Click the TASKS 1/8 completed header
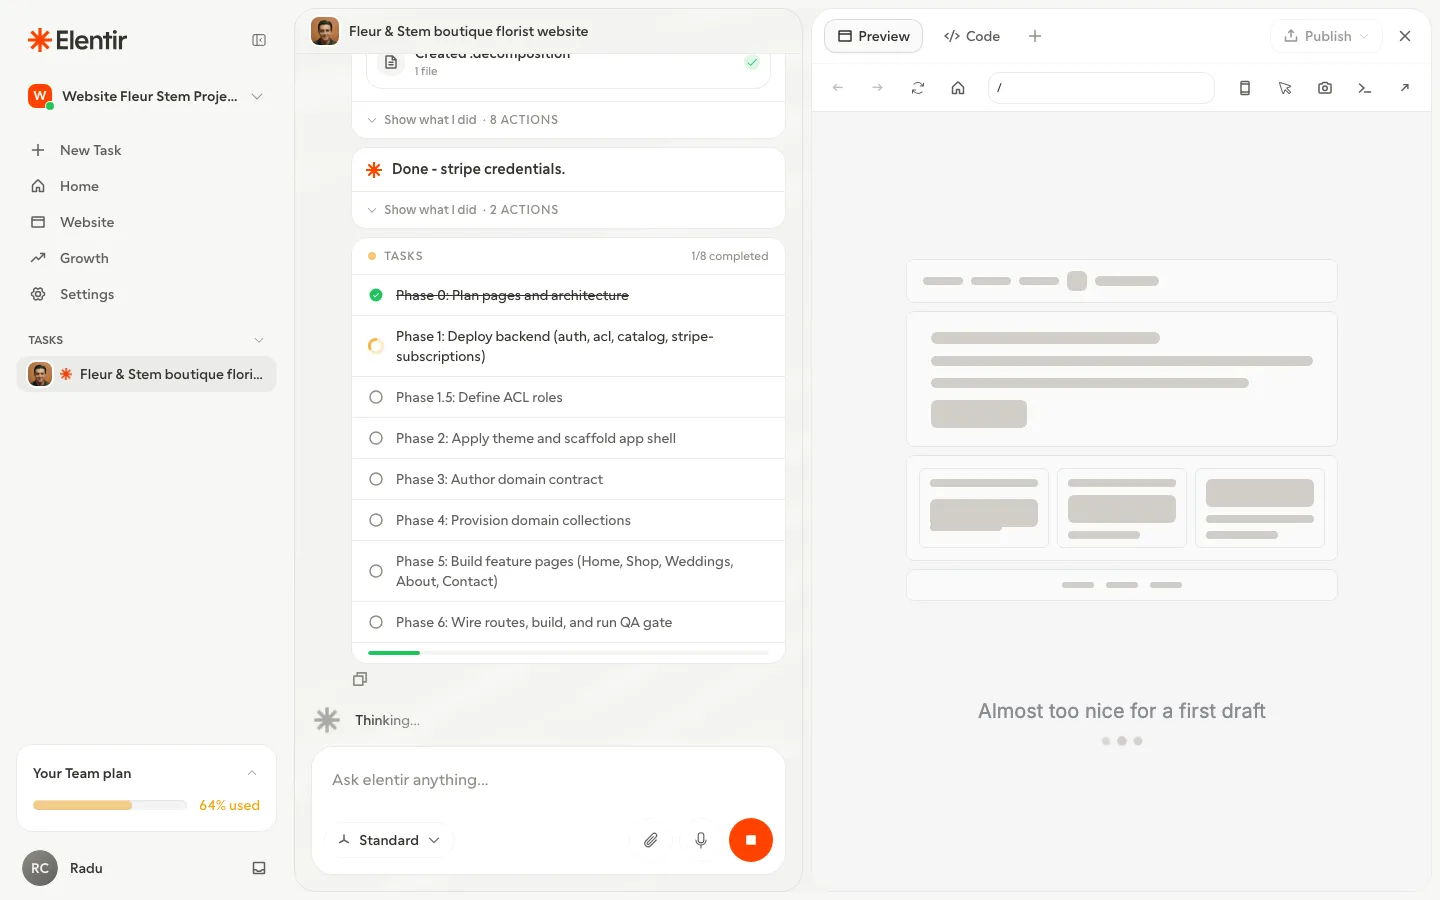The image size is (1440, 900). click(568, 256)
